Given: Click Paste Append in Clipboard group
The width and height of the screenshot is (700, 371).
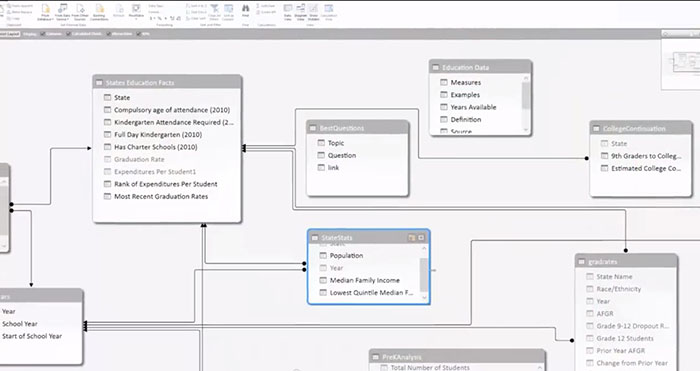Looking at the screenshot, I should coord(21,5).
